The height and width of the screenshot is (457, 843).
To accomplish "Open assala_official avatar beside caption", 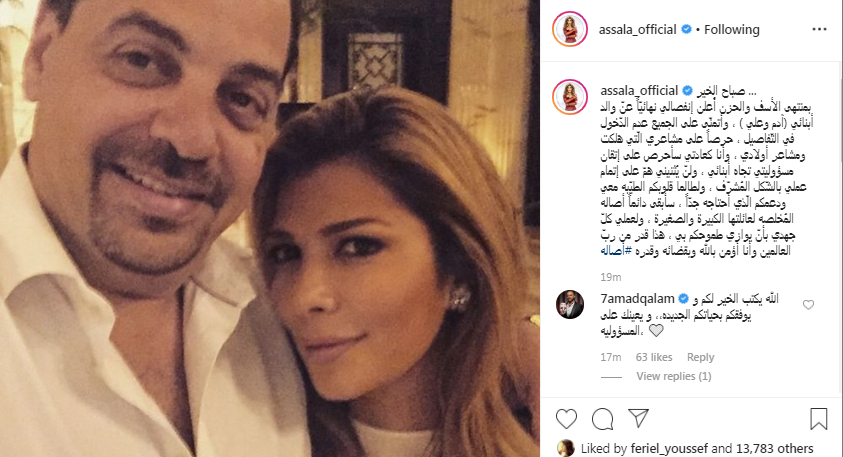I will (x=570, y=97).
